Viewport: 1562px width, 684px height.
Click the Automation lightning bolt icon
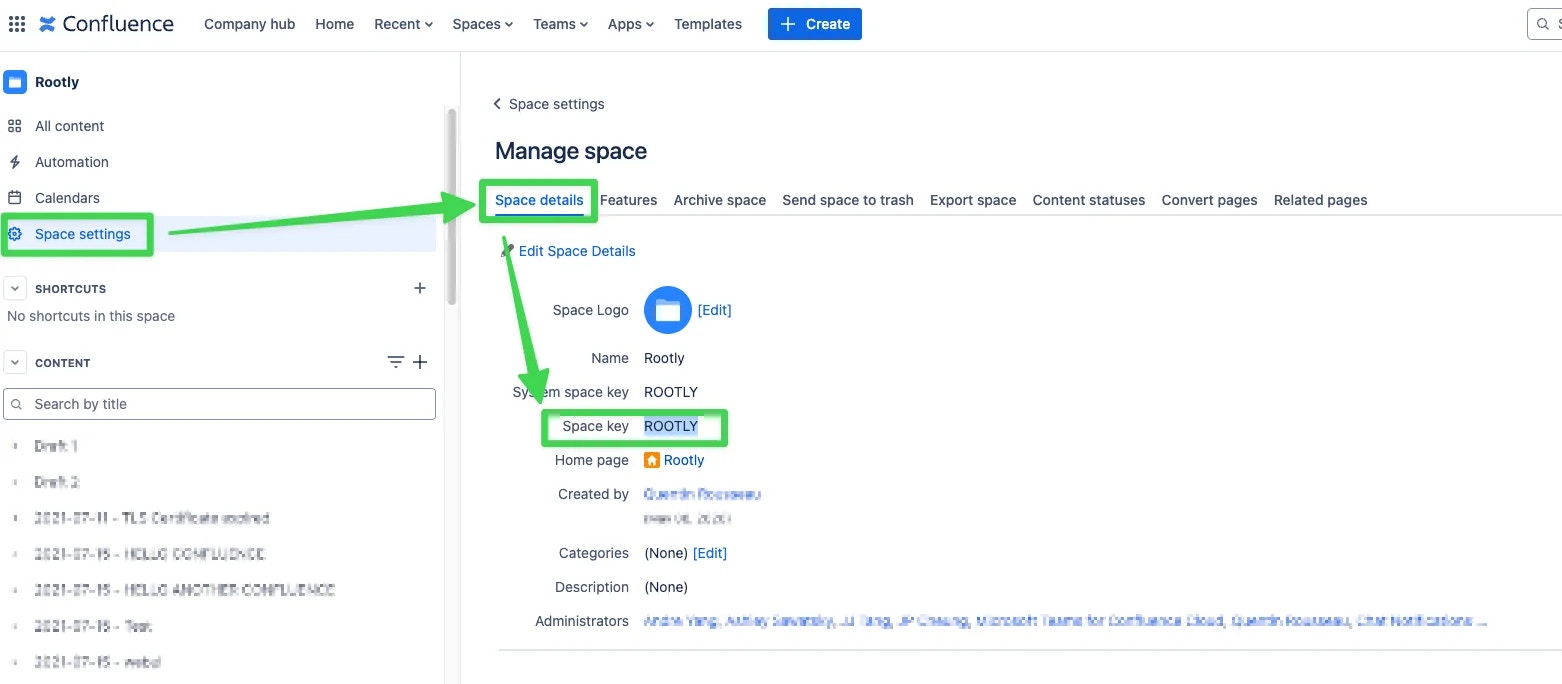coord(14,162)
